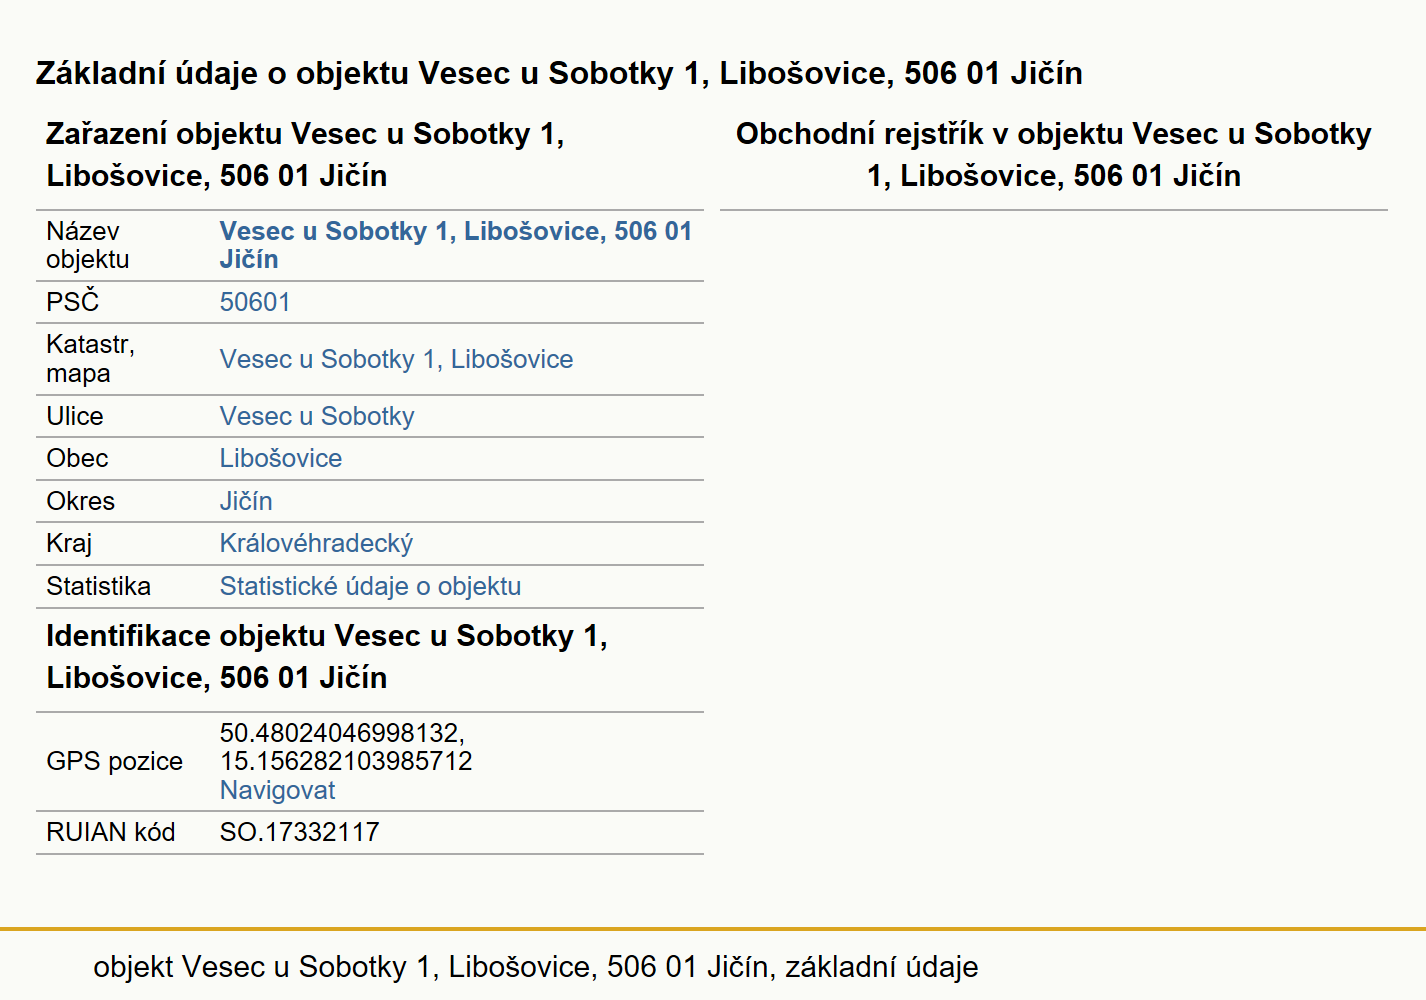Click the GPS longitude value 15.156282103985712

(346, 761)
